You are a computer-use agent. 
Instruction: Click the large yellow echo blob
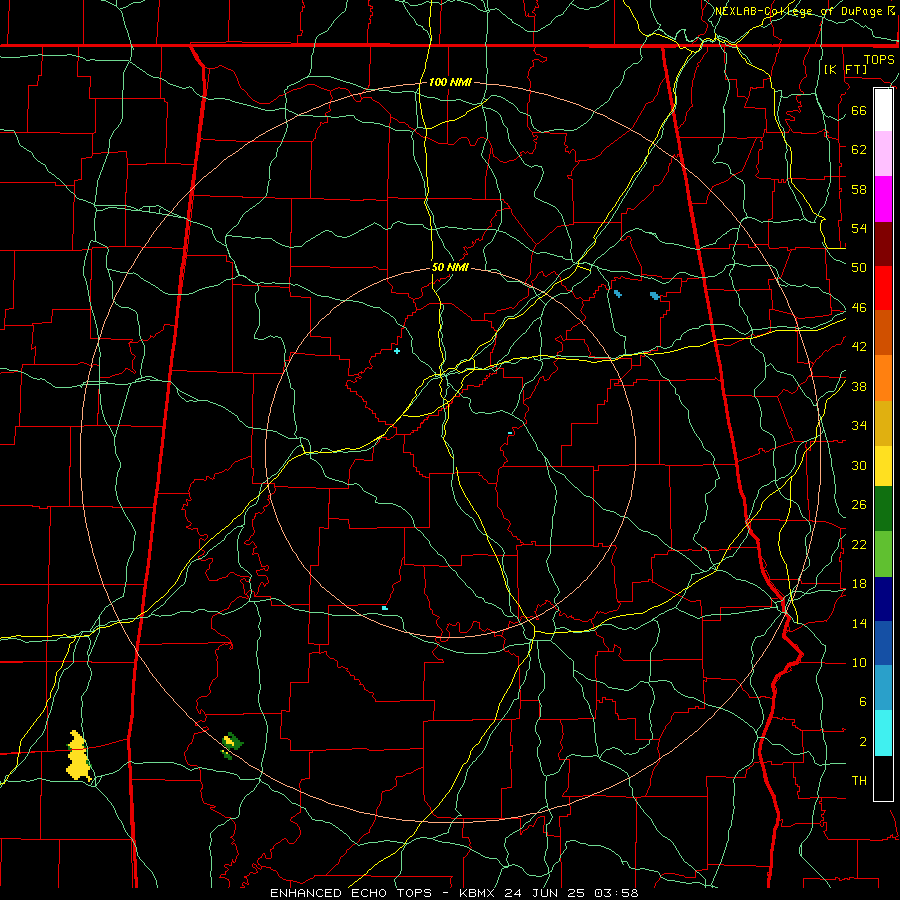click(79, 755)
